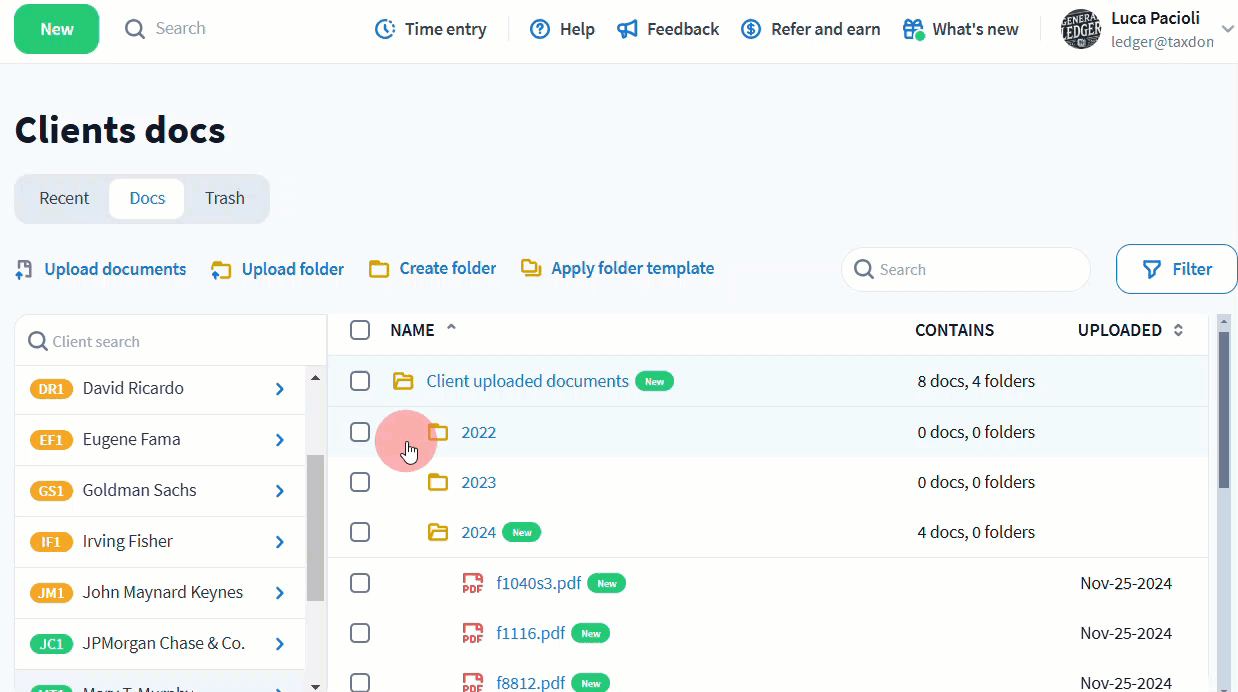Open the Time entry clock icon
This screenshot has height=692, width=1238.
385,29
